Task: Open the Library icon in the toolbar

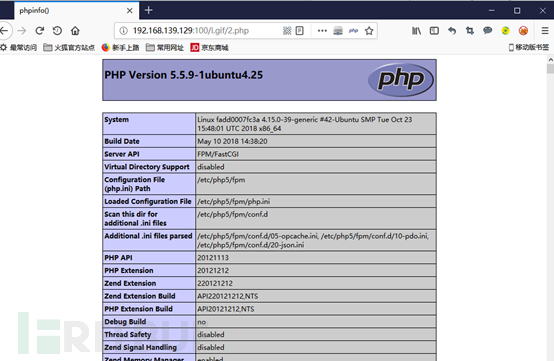Action: click(416, 31)
